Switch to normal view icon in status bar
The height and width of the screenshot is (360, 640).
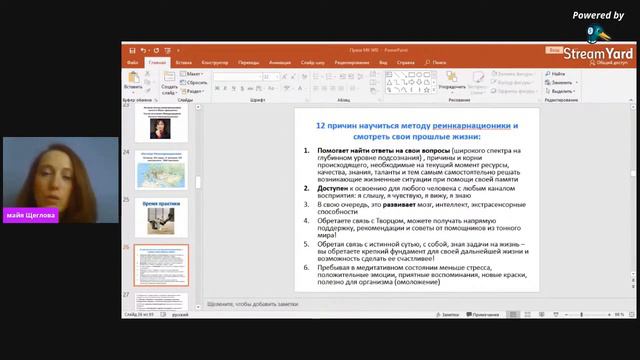pyautogui.click(x=513, y=314)
